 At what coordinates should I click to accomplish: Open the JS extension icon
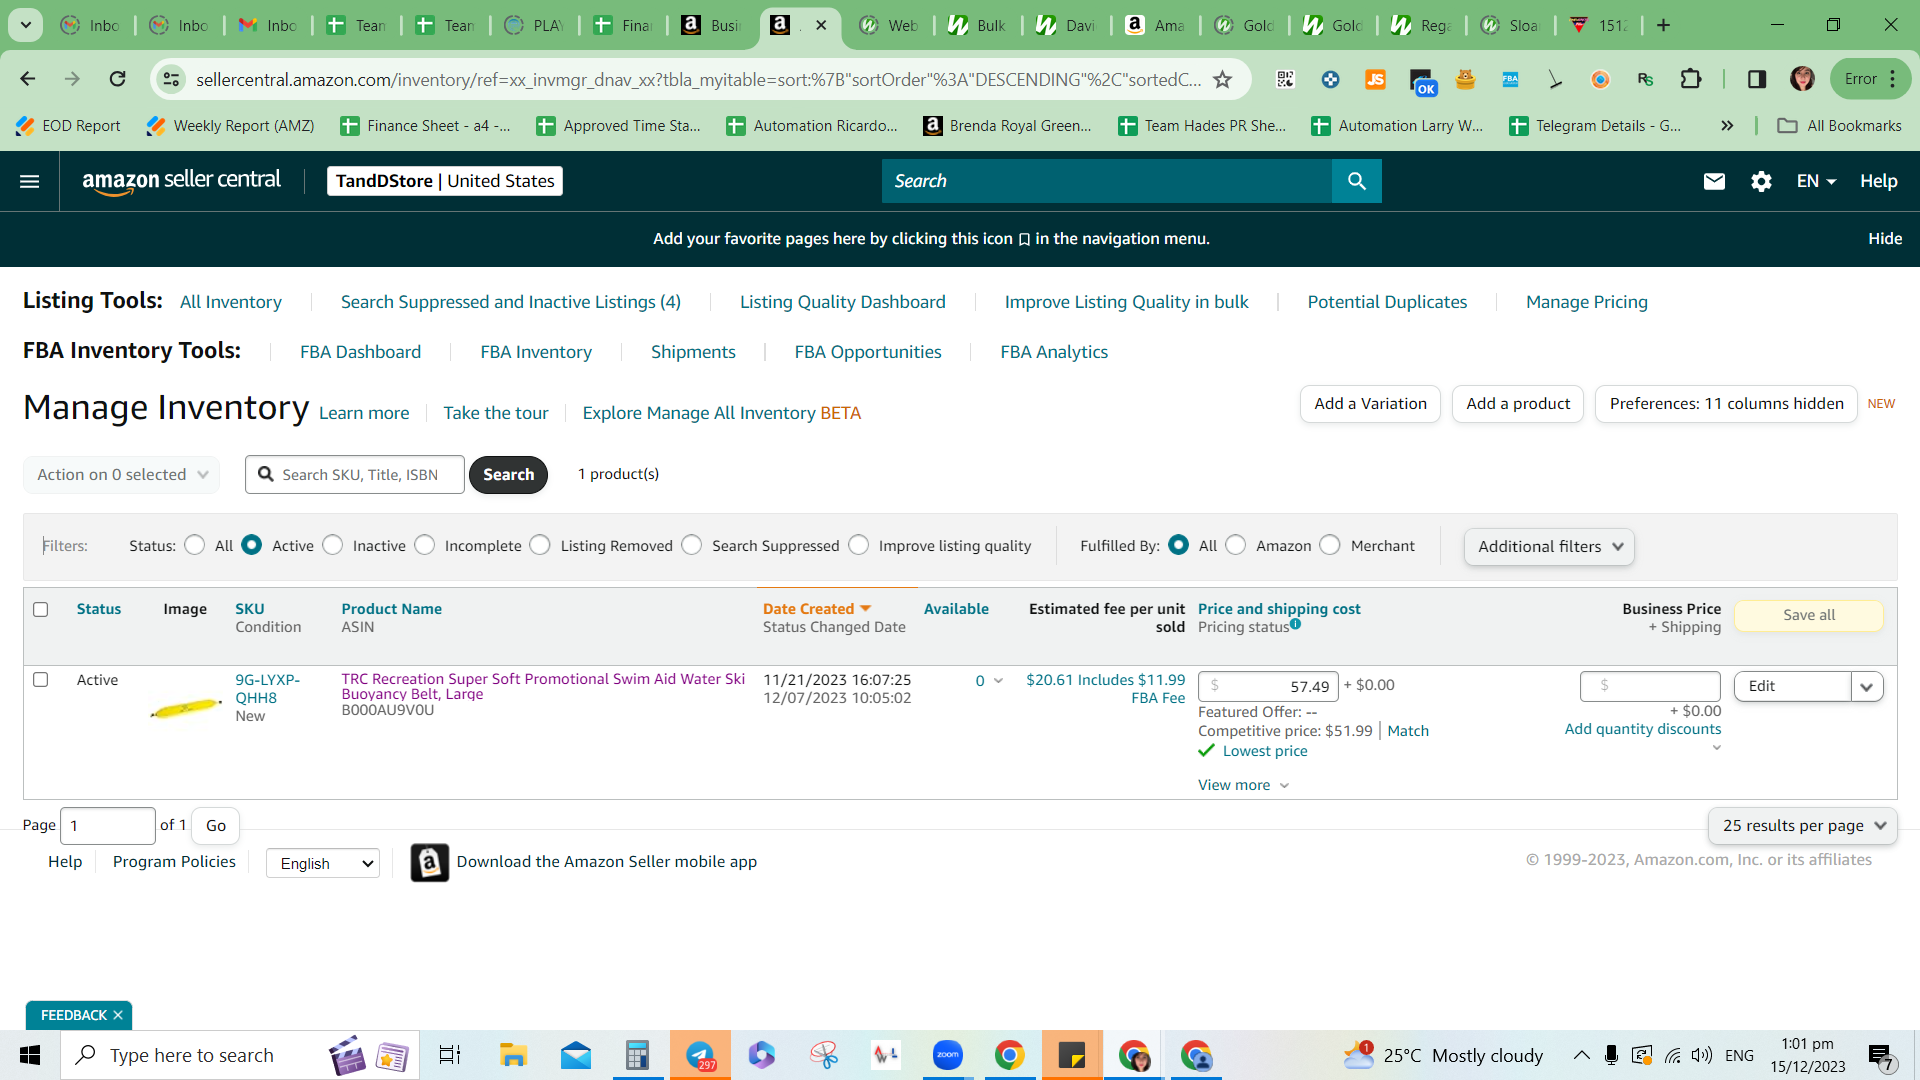[x=1376, y=79]
